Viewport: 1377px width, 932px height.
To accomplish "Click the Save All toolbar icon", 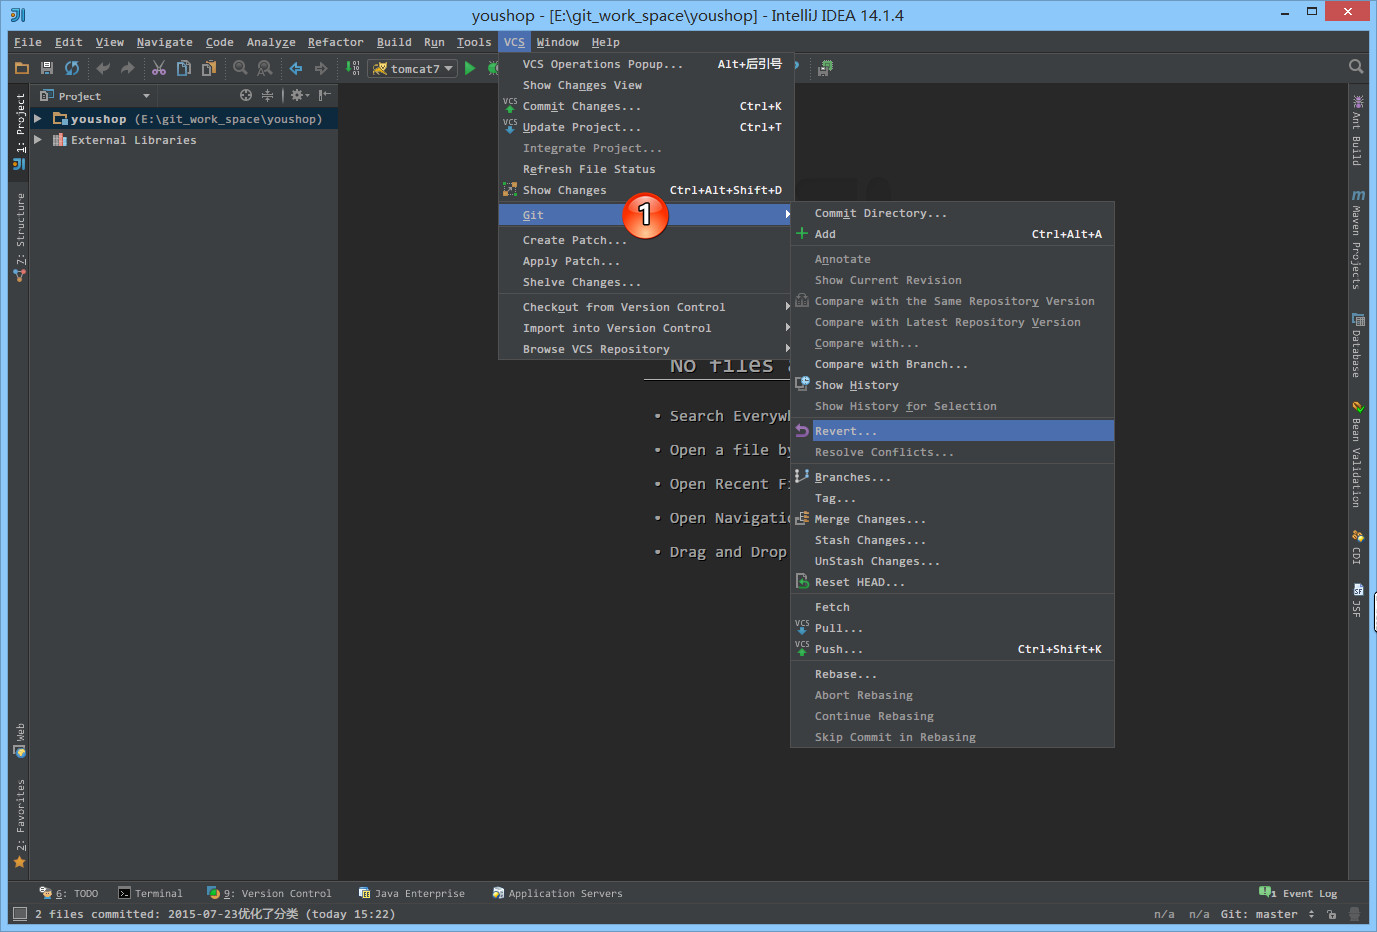I will (46, 68).
